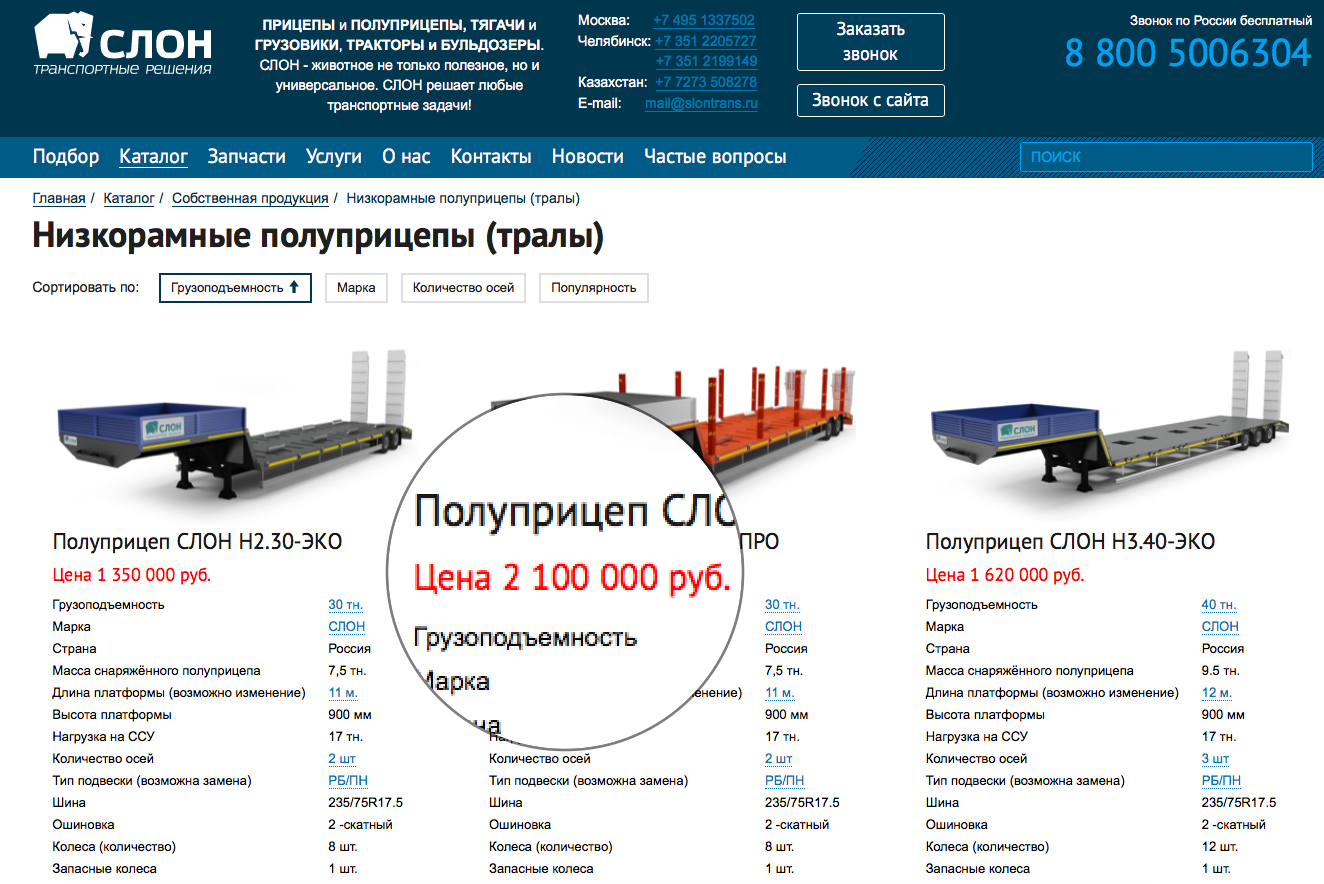Open the О нас page
Screen dimensions: 1324x884
coord(406,157)
